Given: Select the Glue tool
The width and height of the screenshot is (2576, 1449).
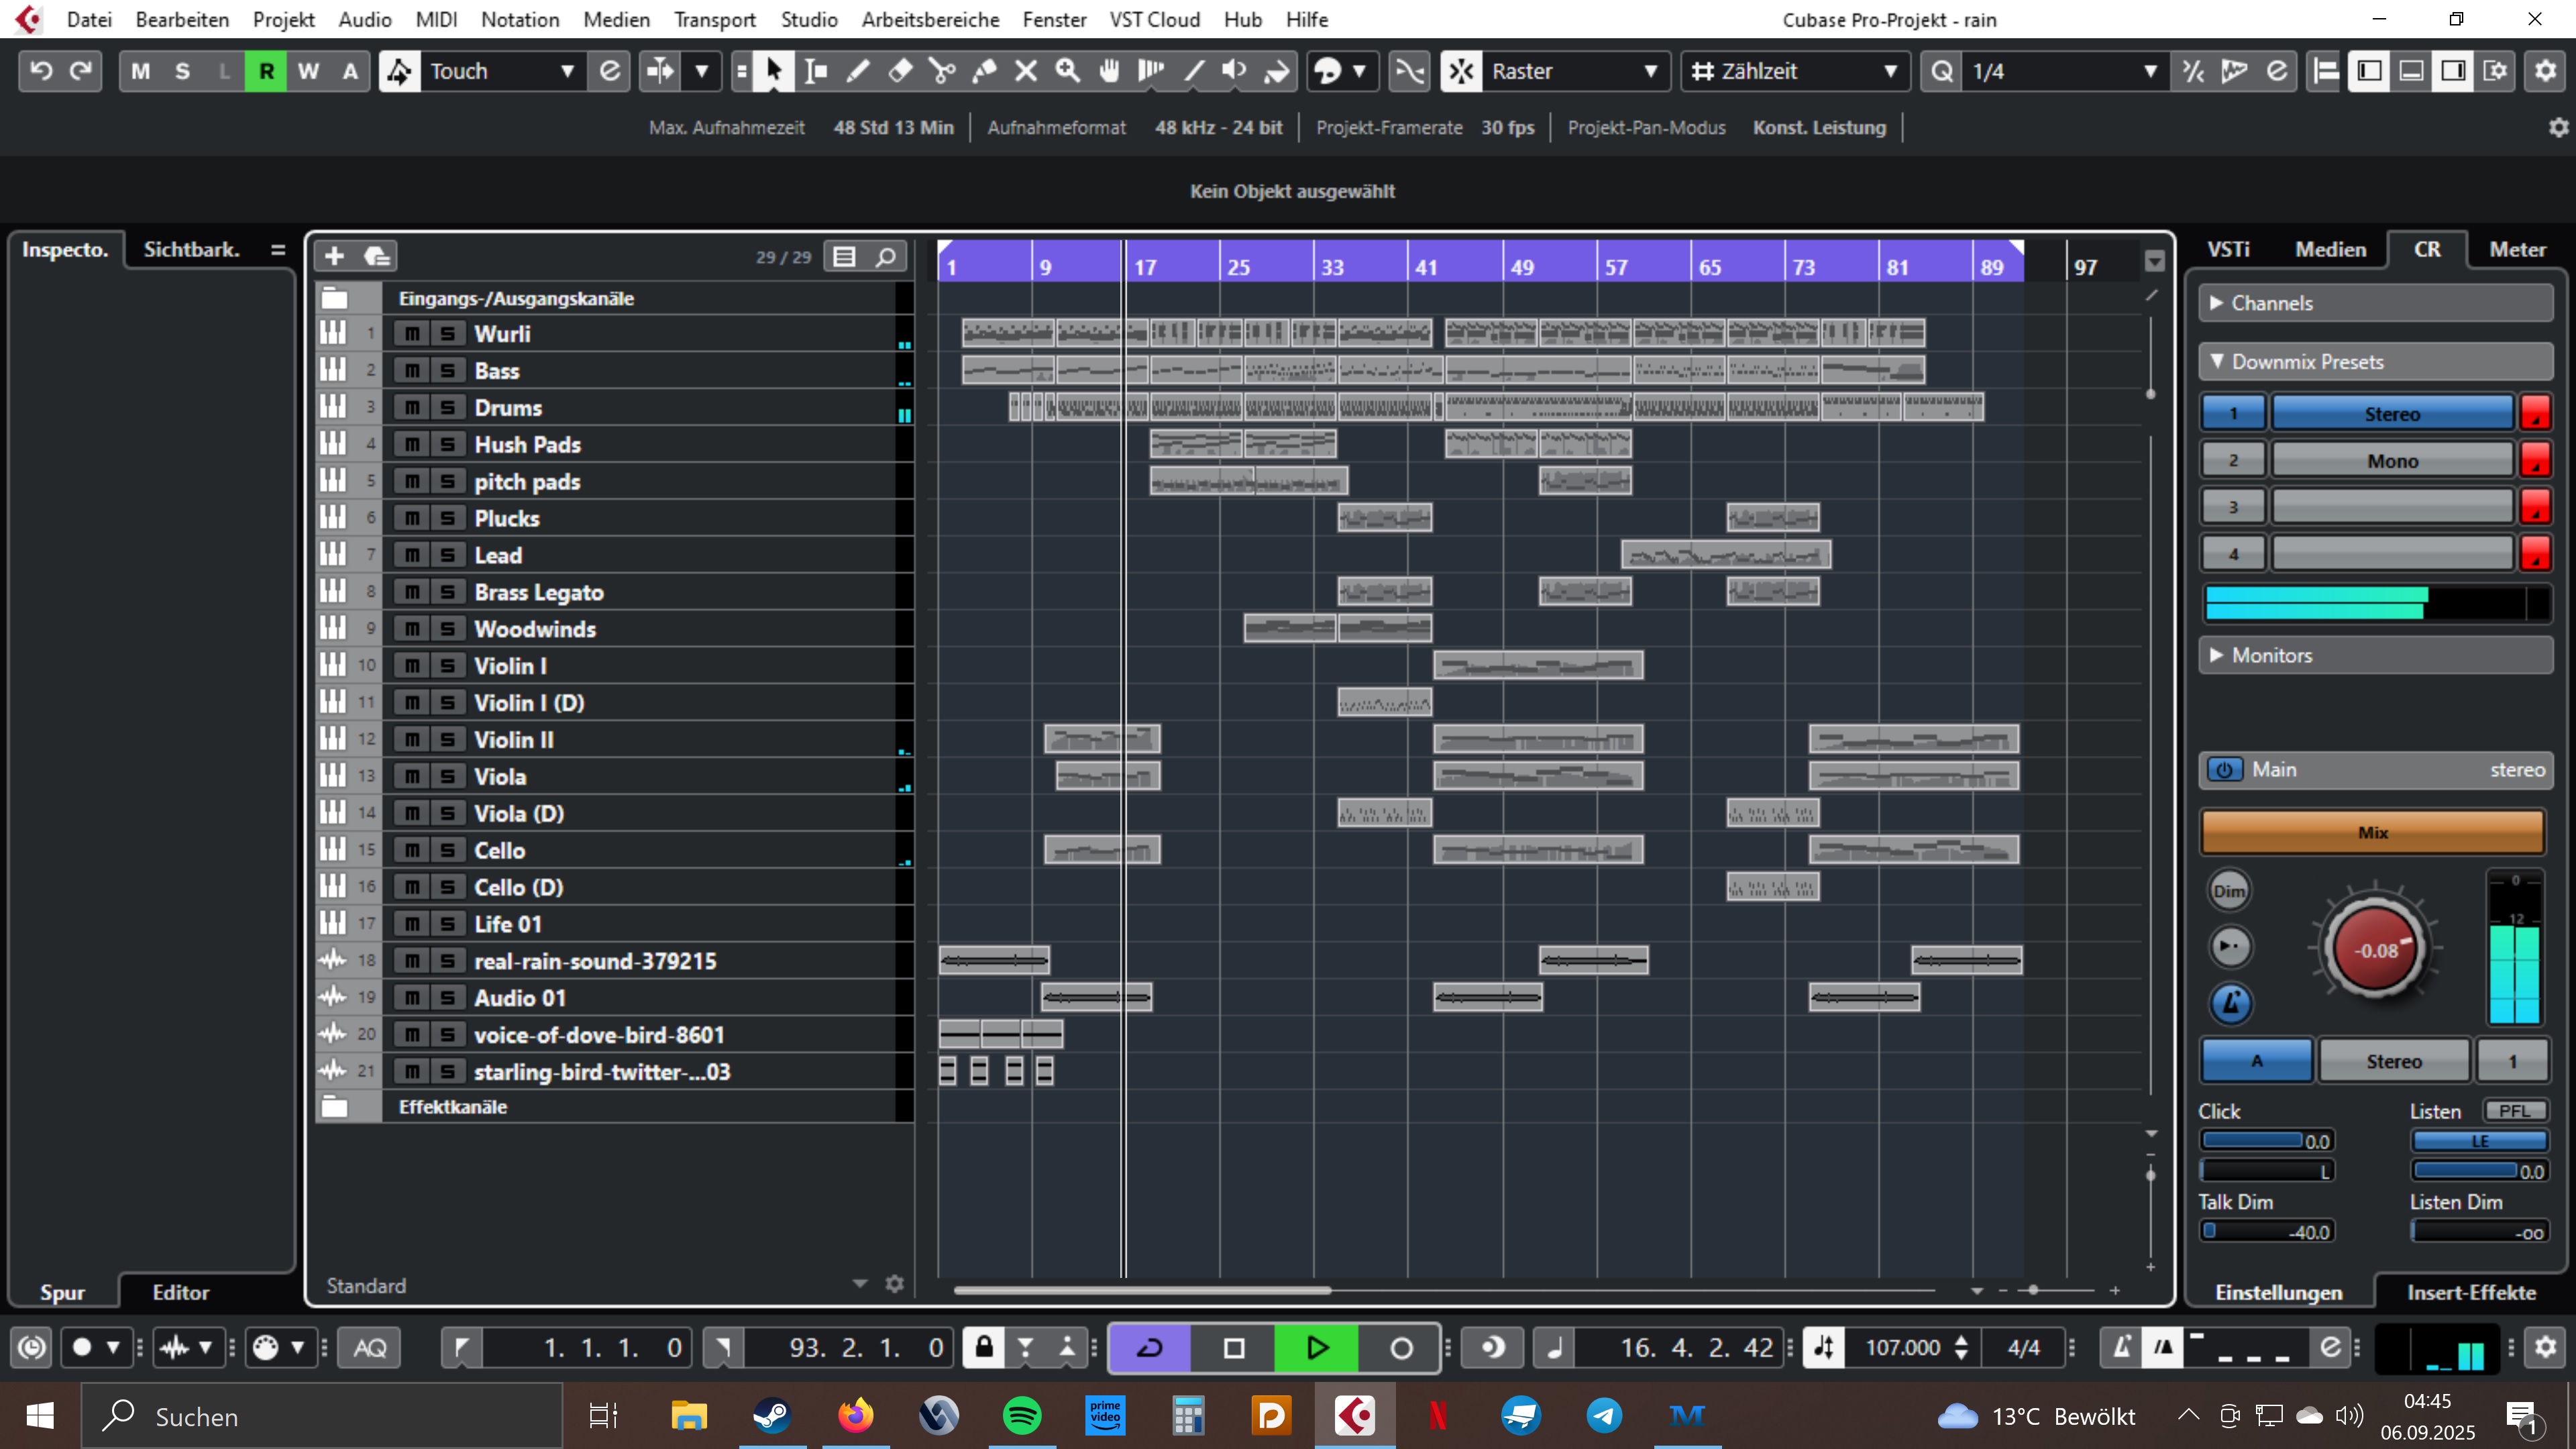Looking at the screenshot, I should pyautogui.click(x=984, y=71).
